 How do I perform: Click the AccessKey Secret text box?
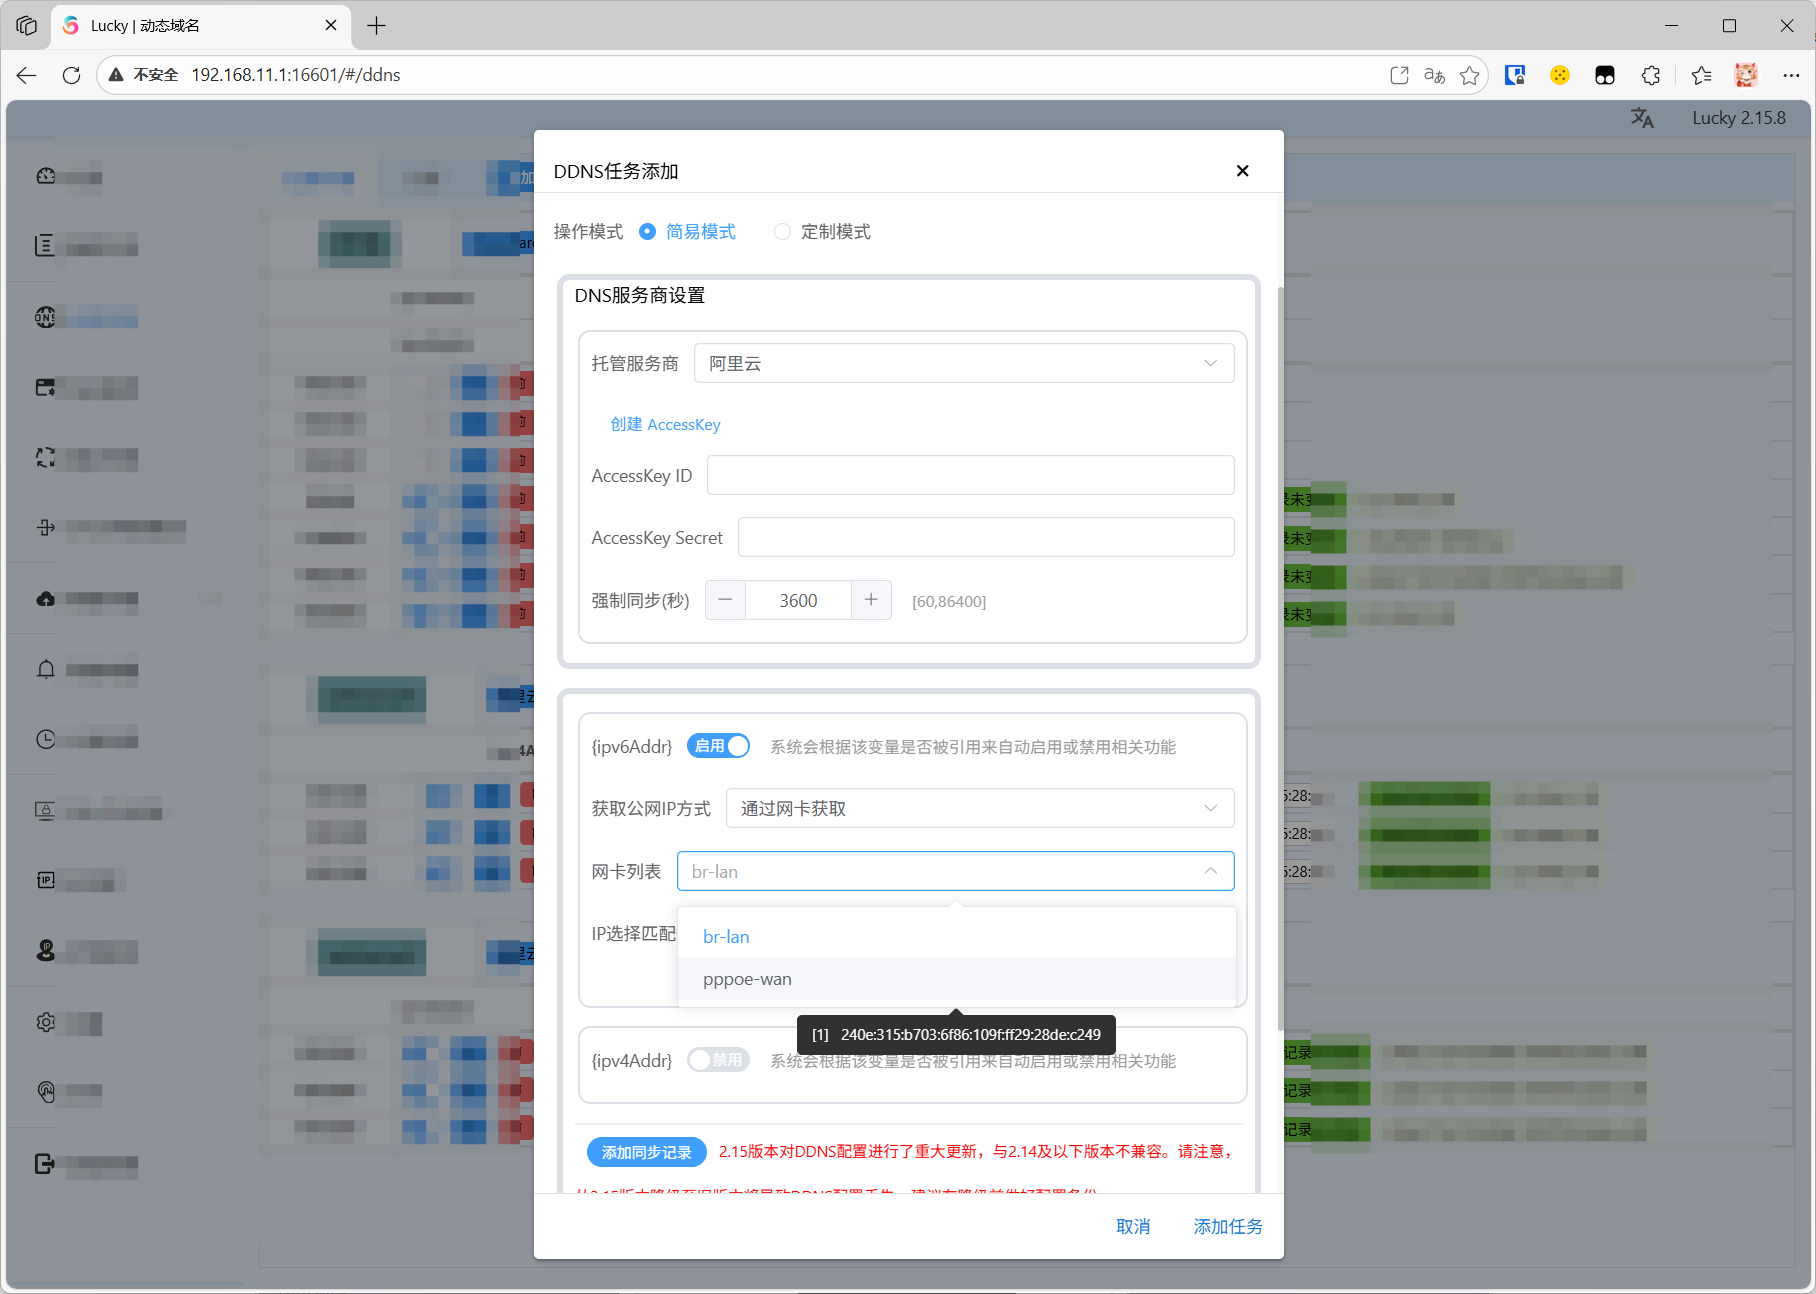pos(985,537)
